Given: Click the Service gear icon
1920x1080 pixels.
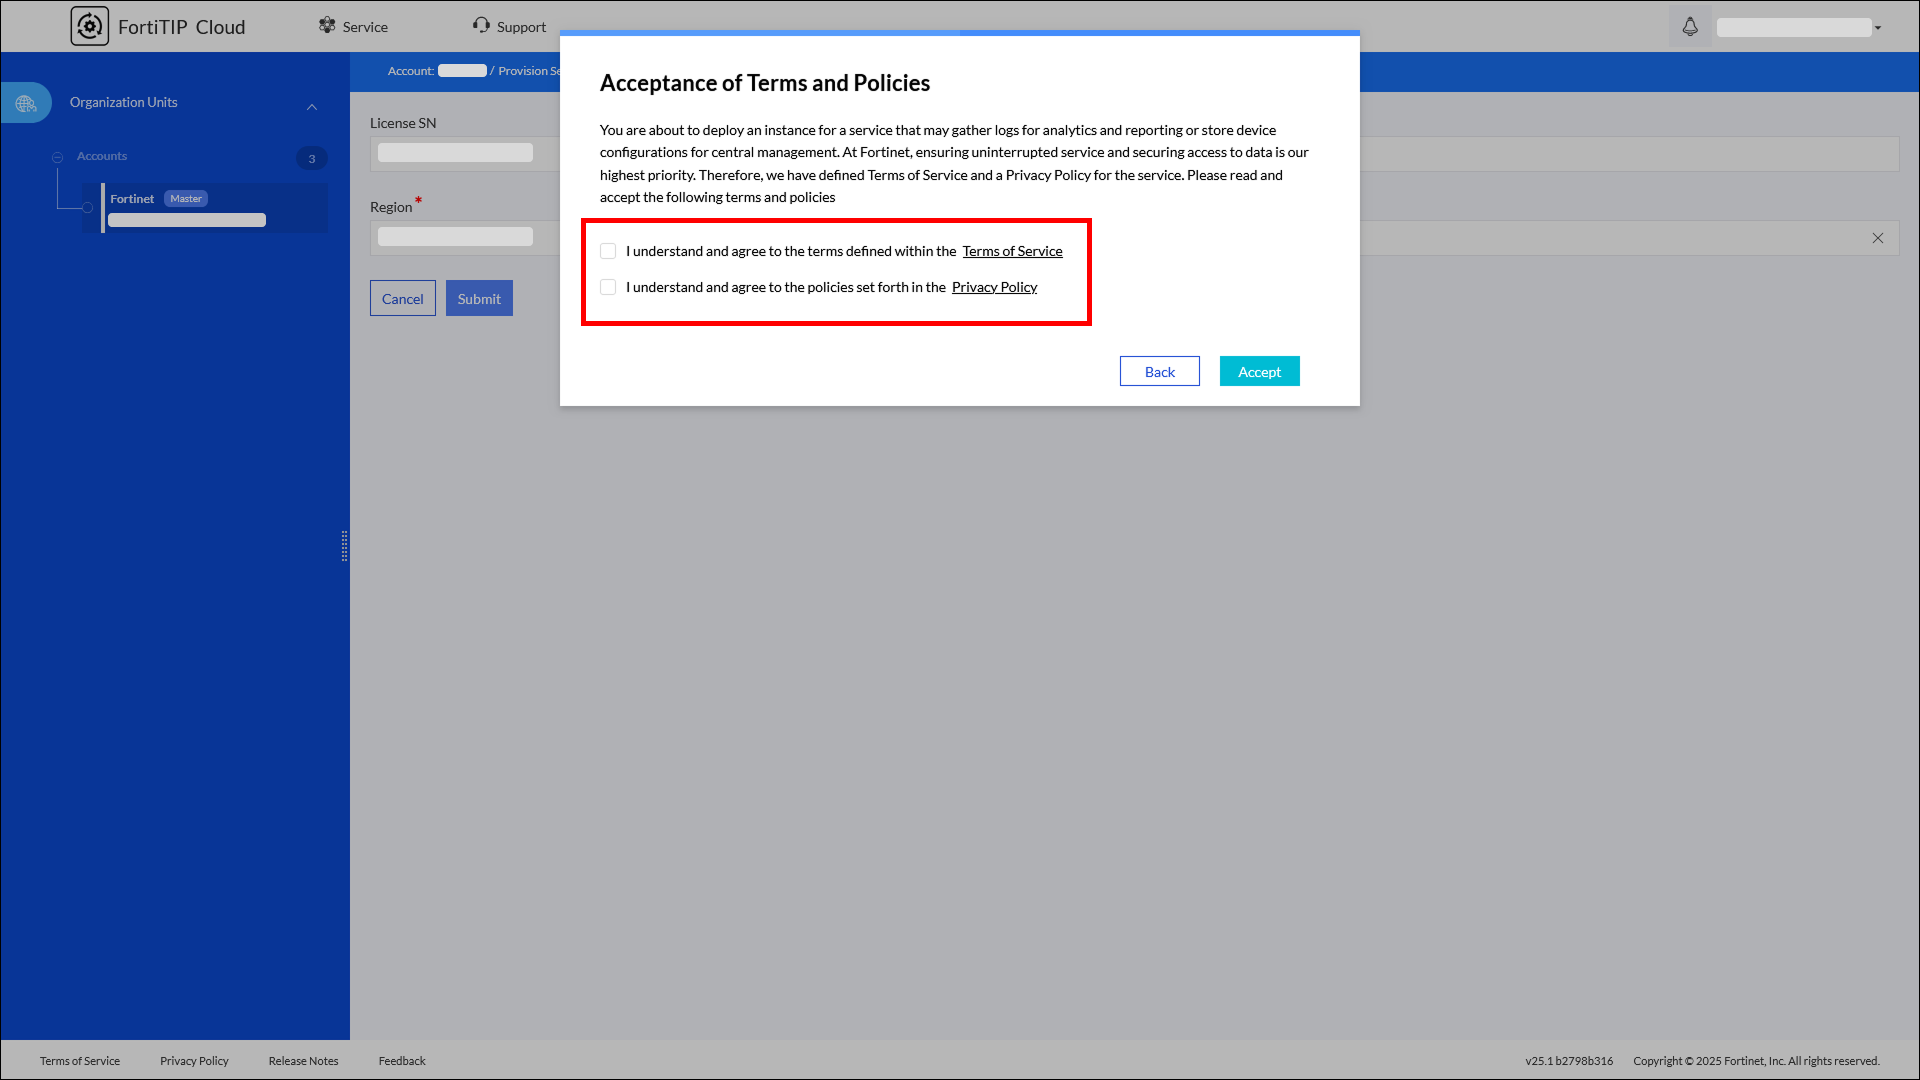Looking at the screenshot, I should [327, 25].
